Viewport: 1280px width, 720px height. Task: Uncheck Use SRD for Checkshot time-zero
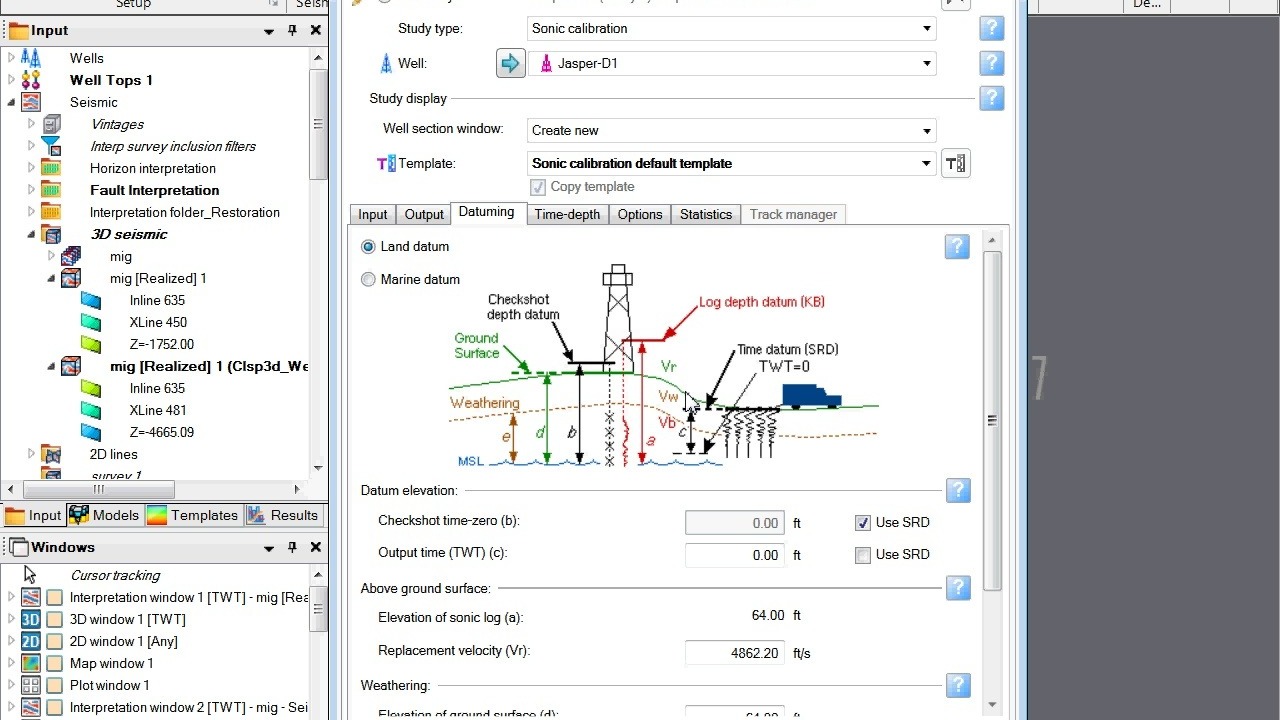(863, 522)
